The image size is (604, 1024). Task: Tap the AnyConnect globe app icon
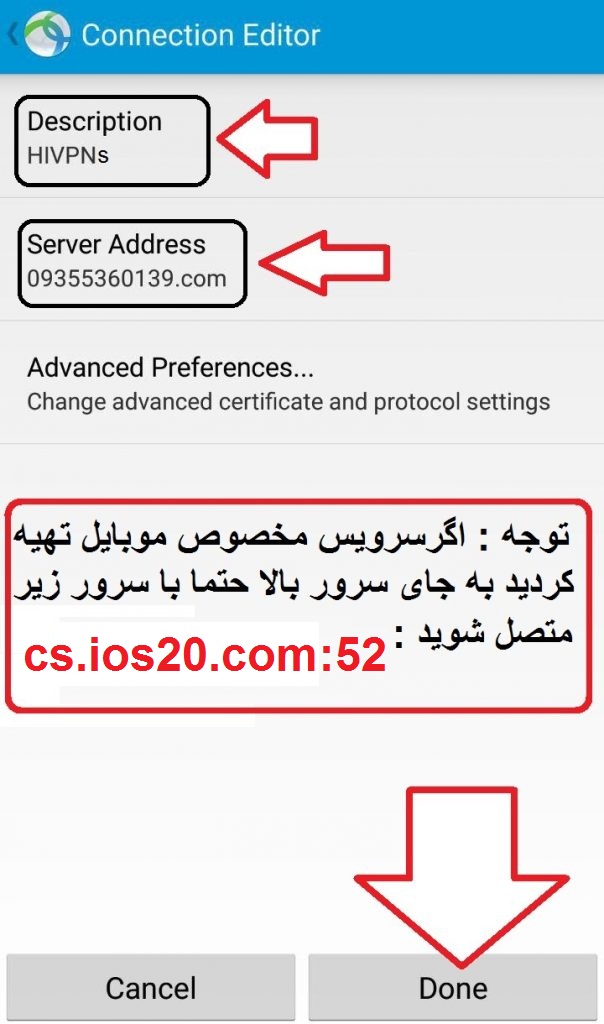[46, 33]
